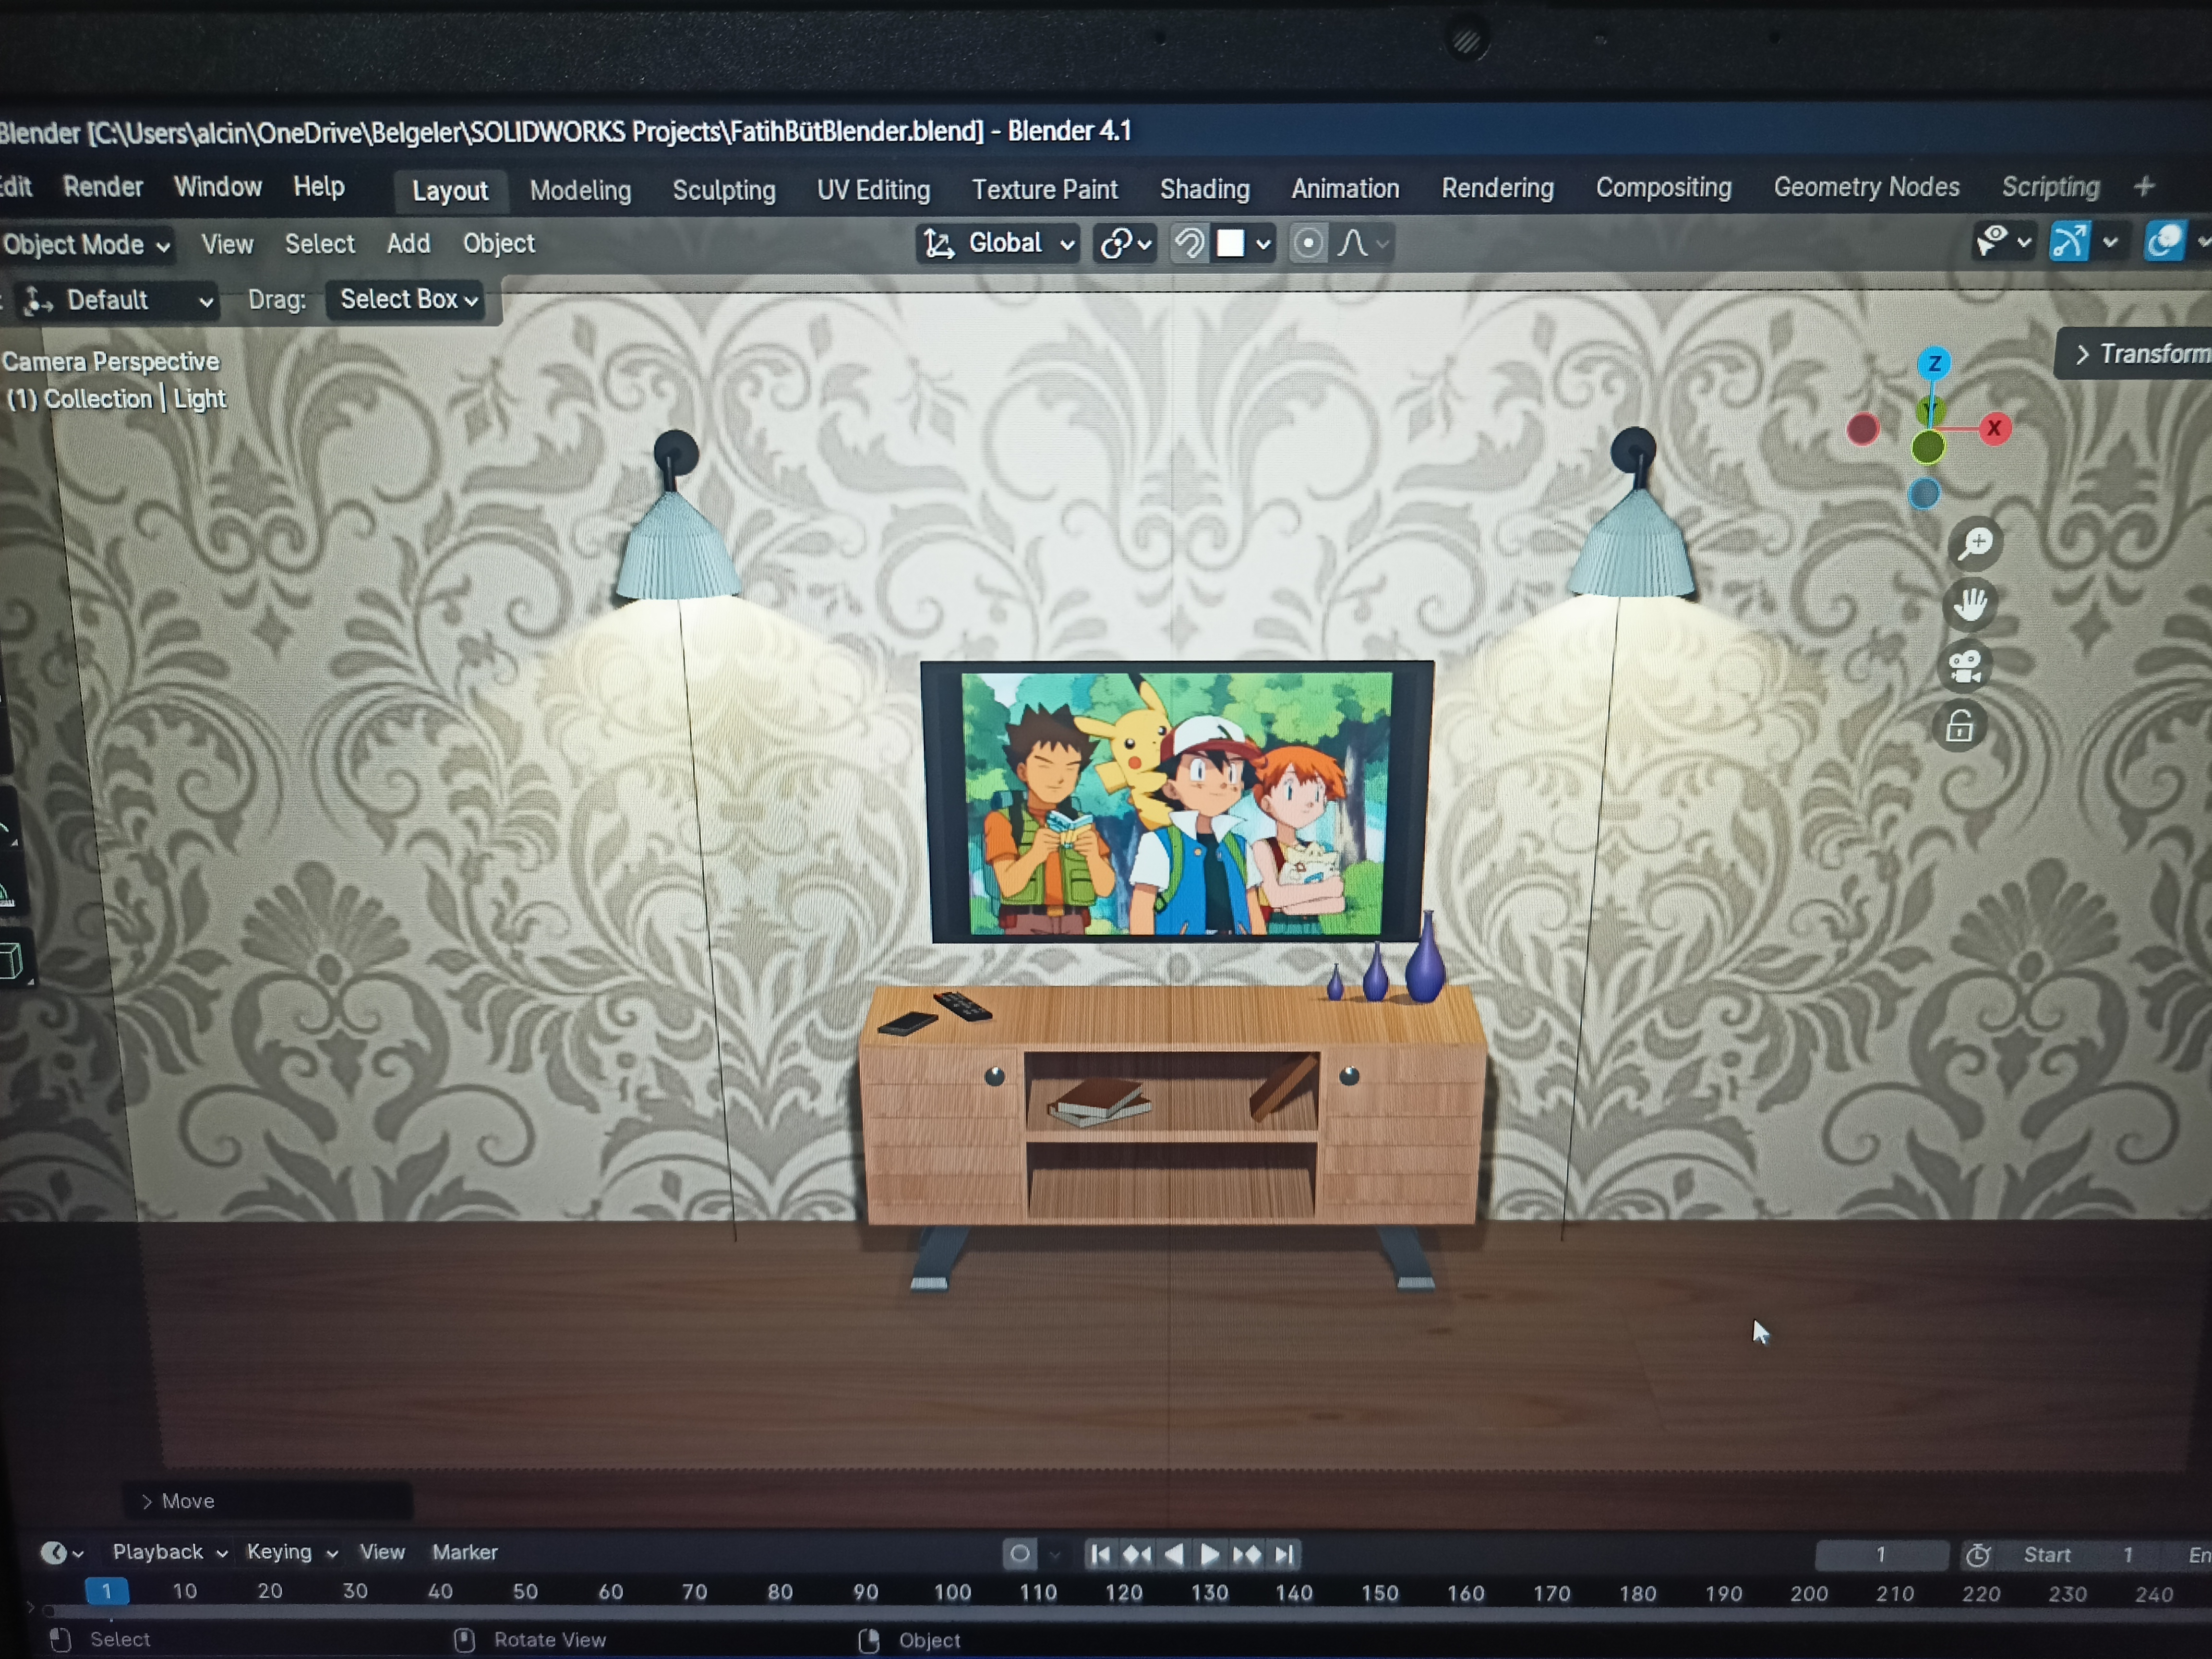Open the Default orientation dropdown
Screen dimensions: 2212x1659
point(118,300)
